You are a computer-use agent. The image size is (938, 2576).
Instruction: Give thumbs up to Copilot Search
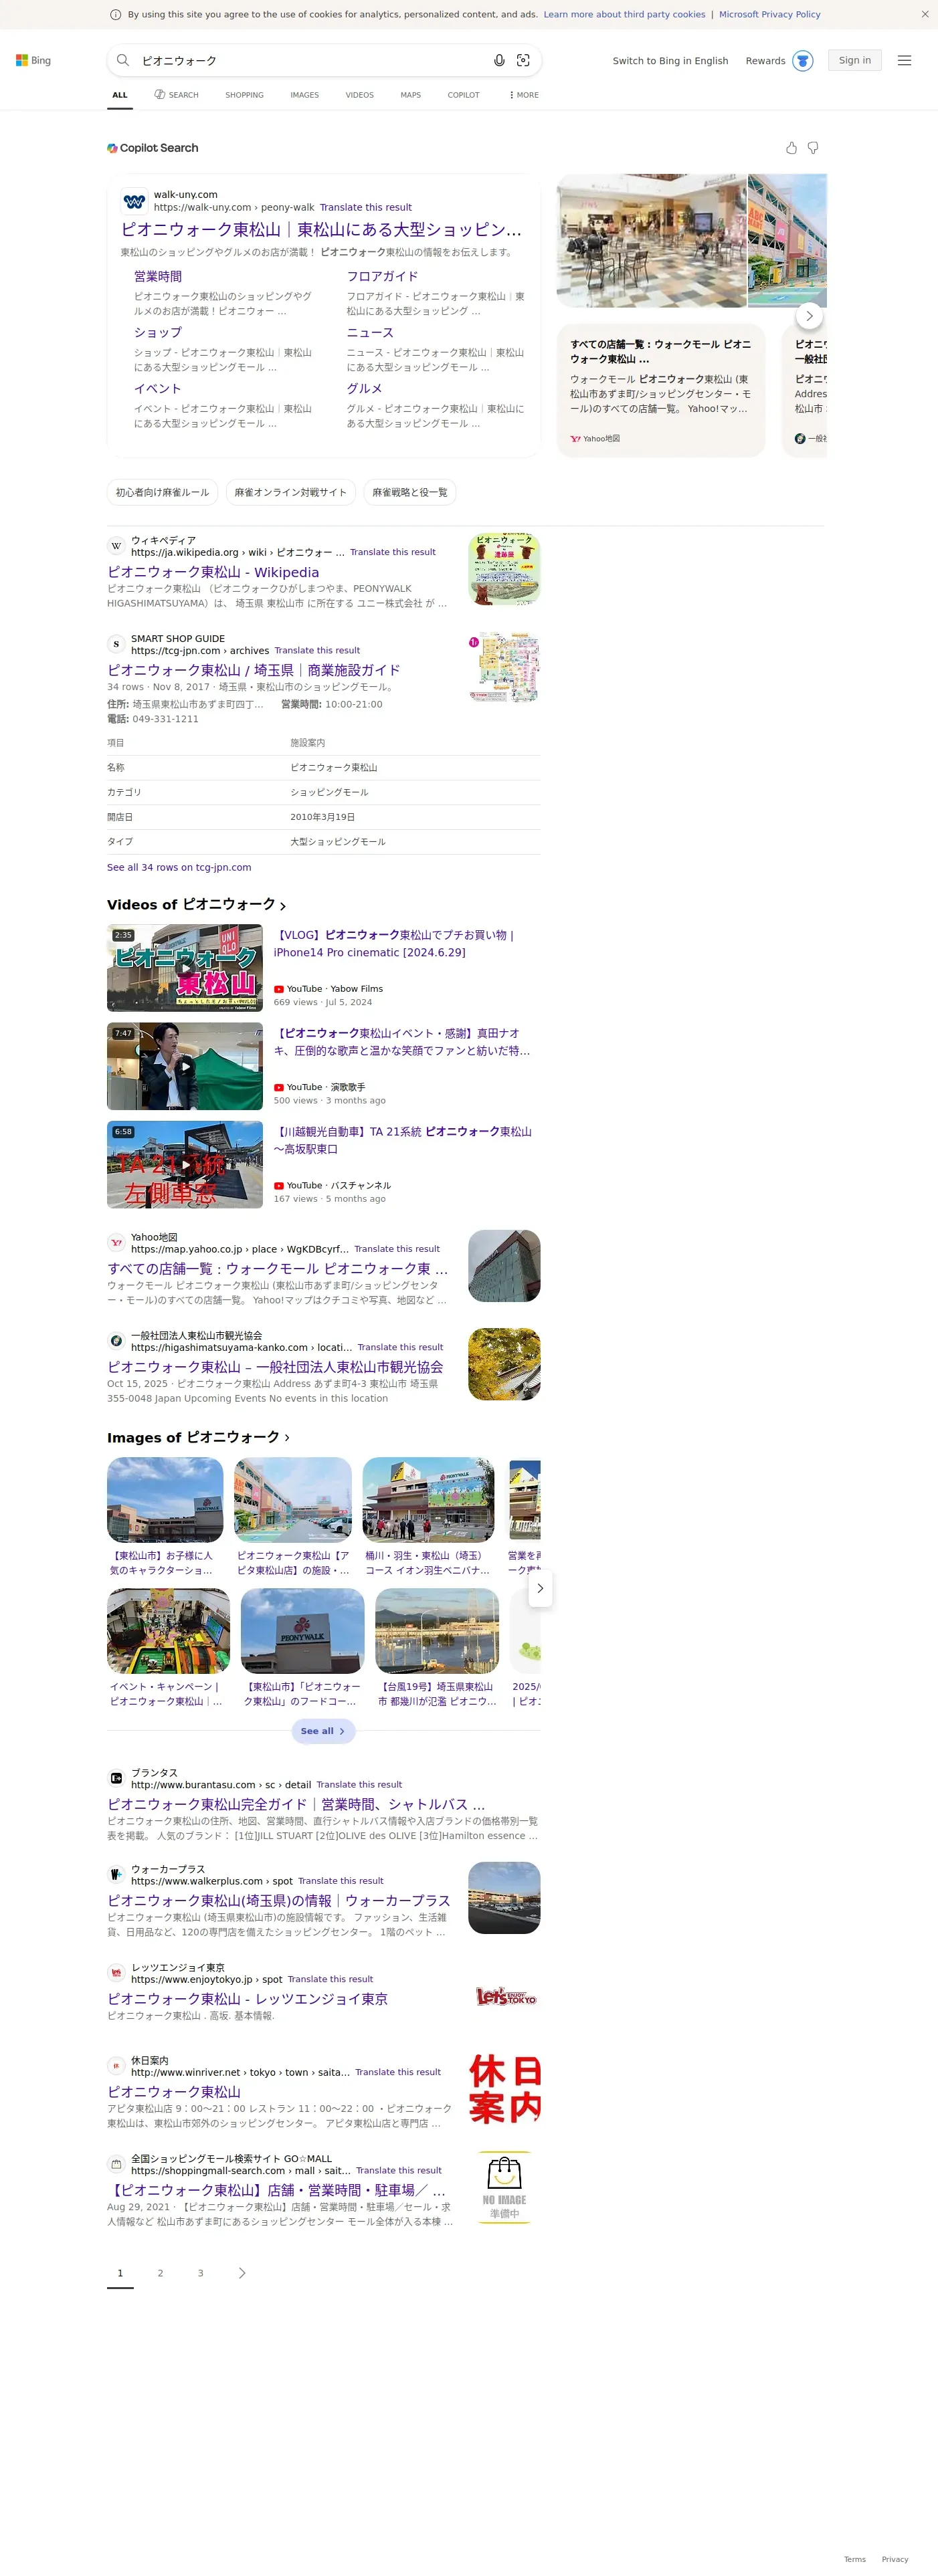pos(791,148)
